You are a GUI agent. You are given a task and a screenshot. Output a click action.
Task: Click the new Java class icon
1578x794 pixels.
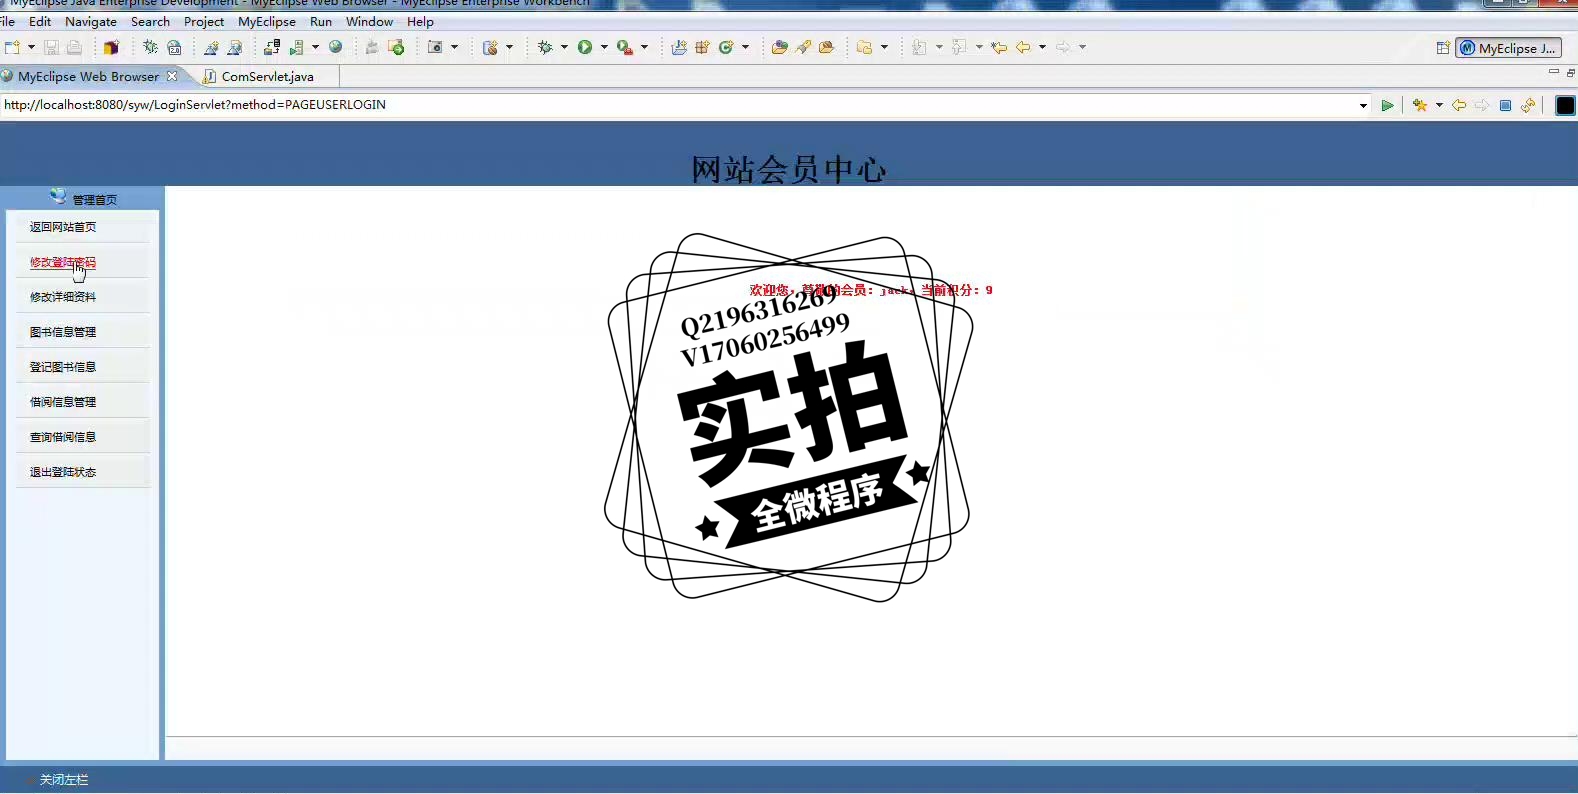coord(727,47)
